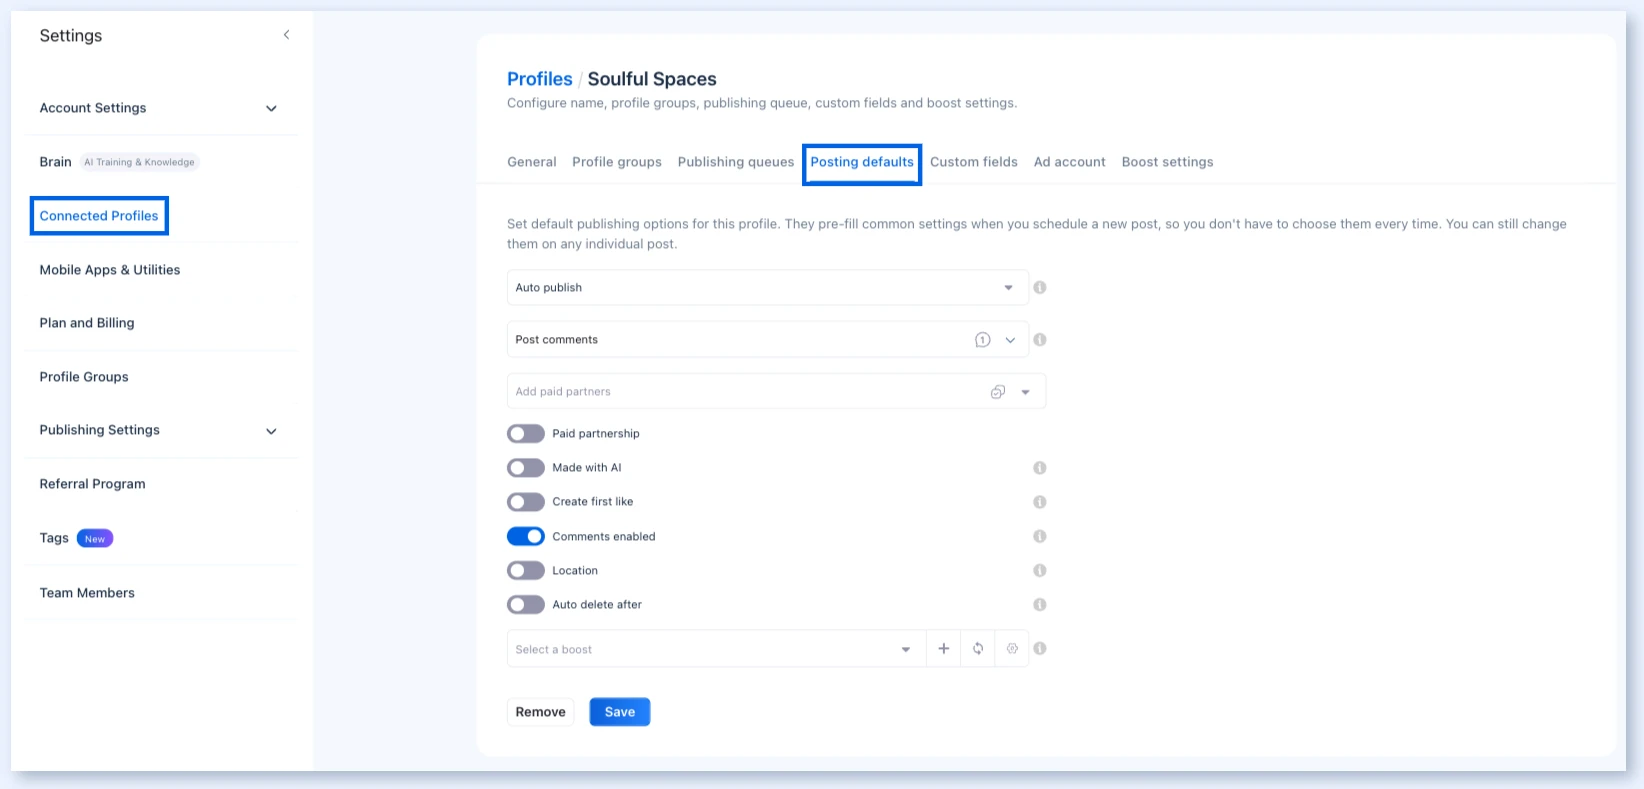Switch to the General tab

532,162
